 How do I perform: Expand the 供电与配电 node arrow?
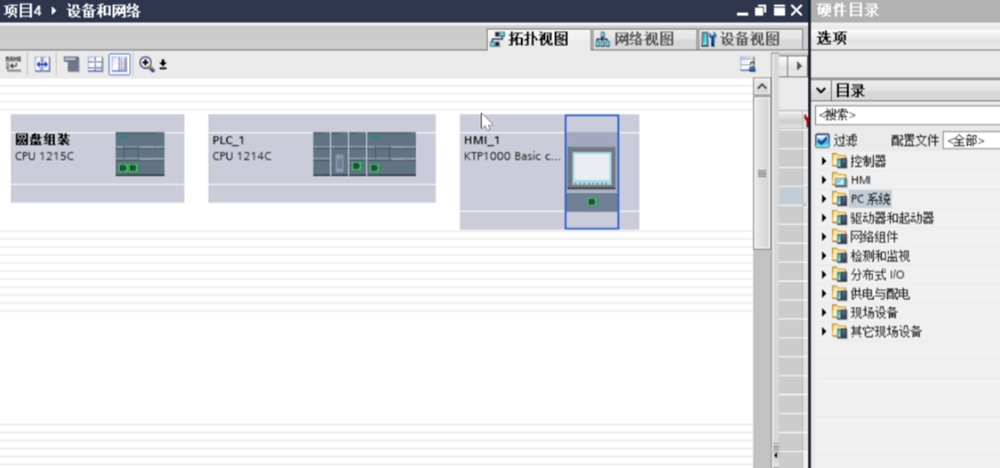click(824, 295)
